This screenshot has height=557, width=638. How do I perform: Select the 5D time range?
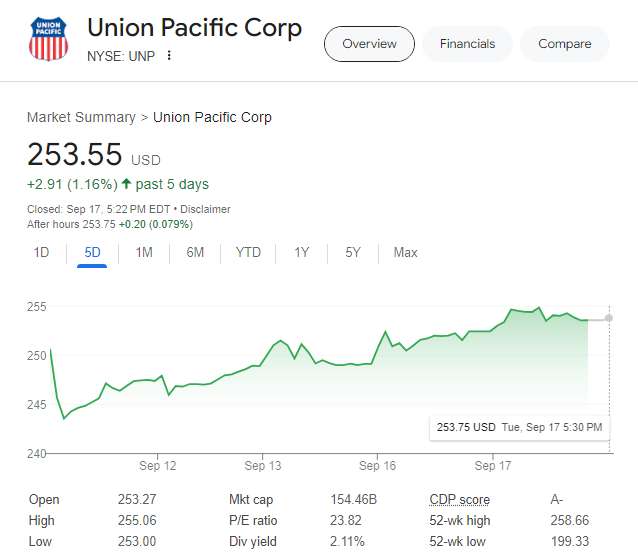coord(93,253)
